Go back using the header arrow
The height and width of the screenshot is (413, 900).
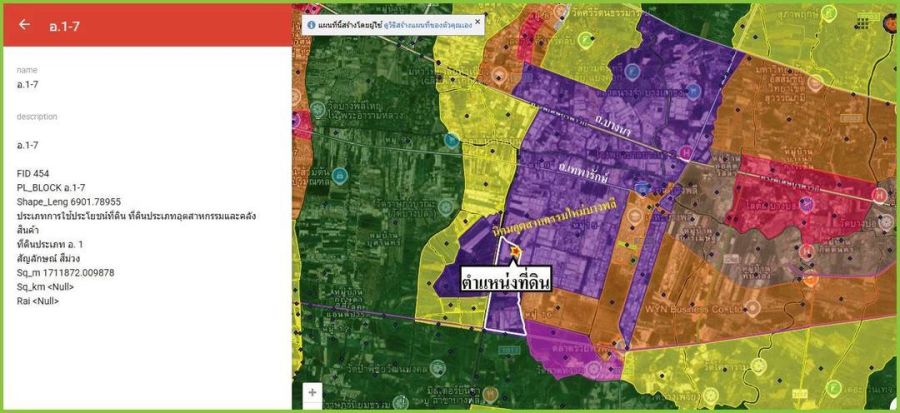point(24,25)
